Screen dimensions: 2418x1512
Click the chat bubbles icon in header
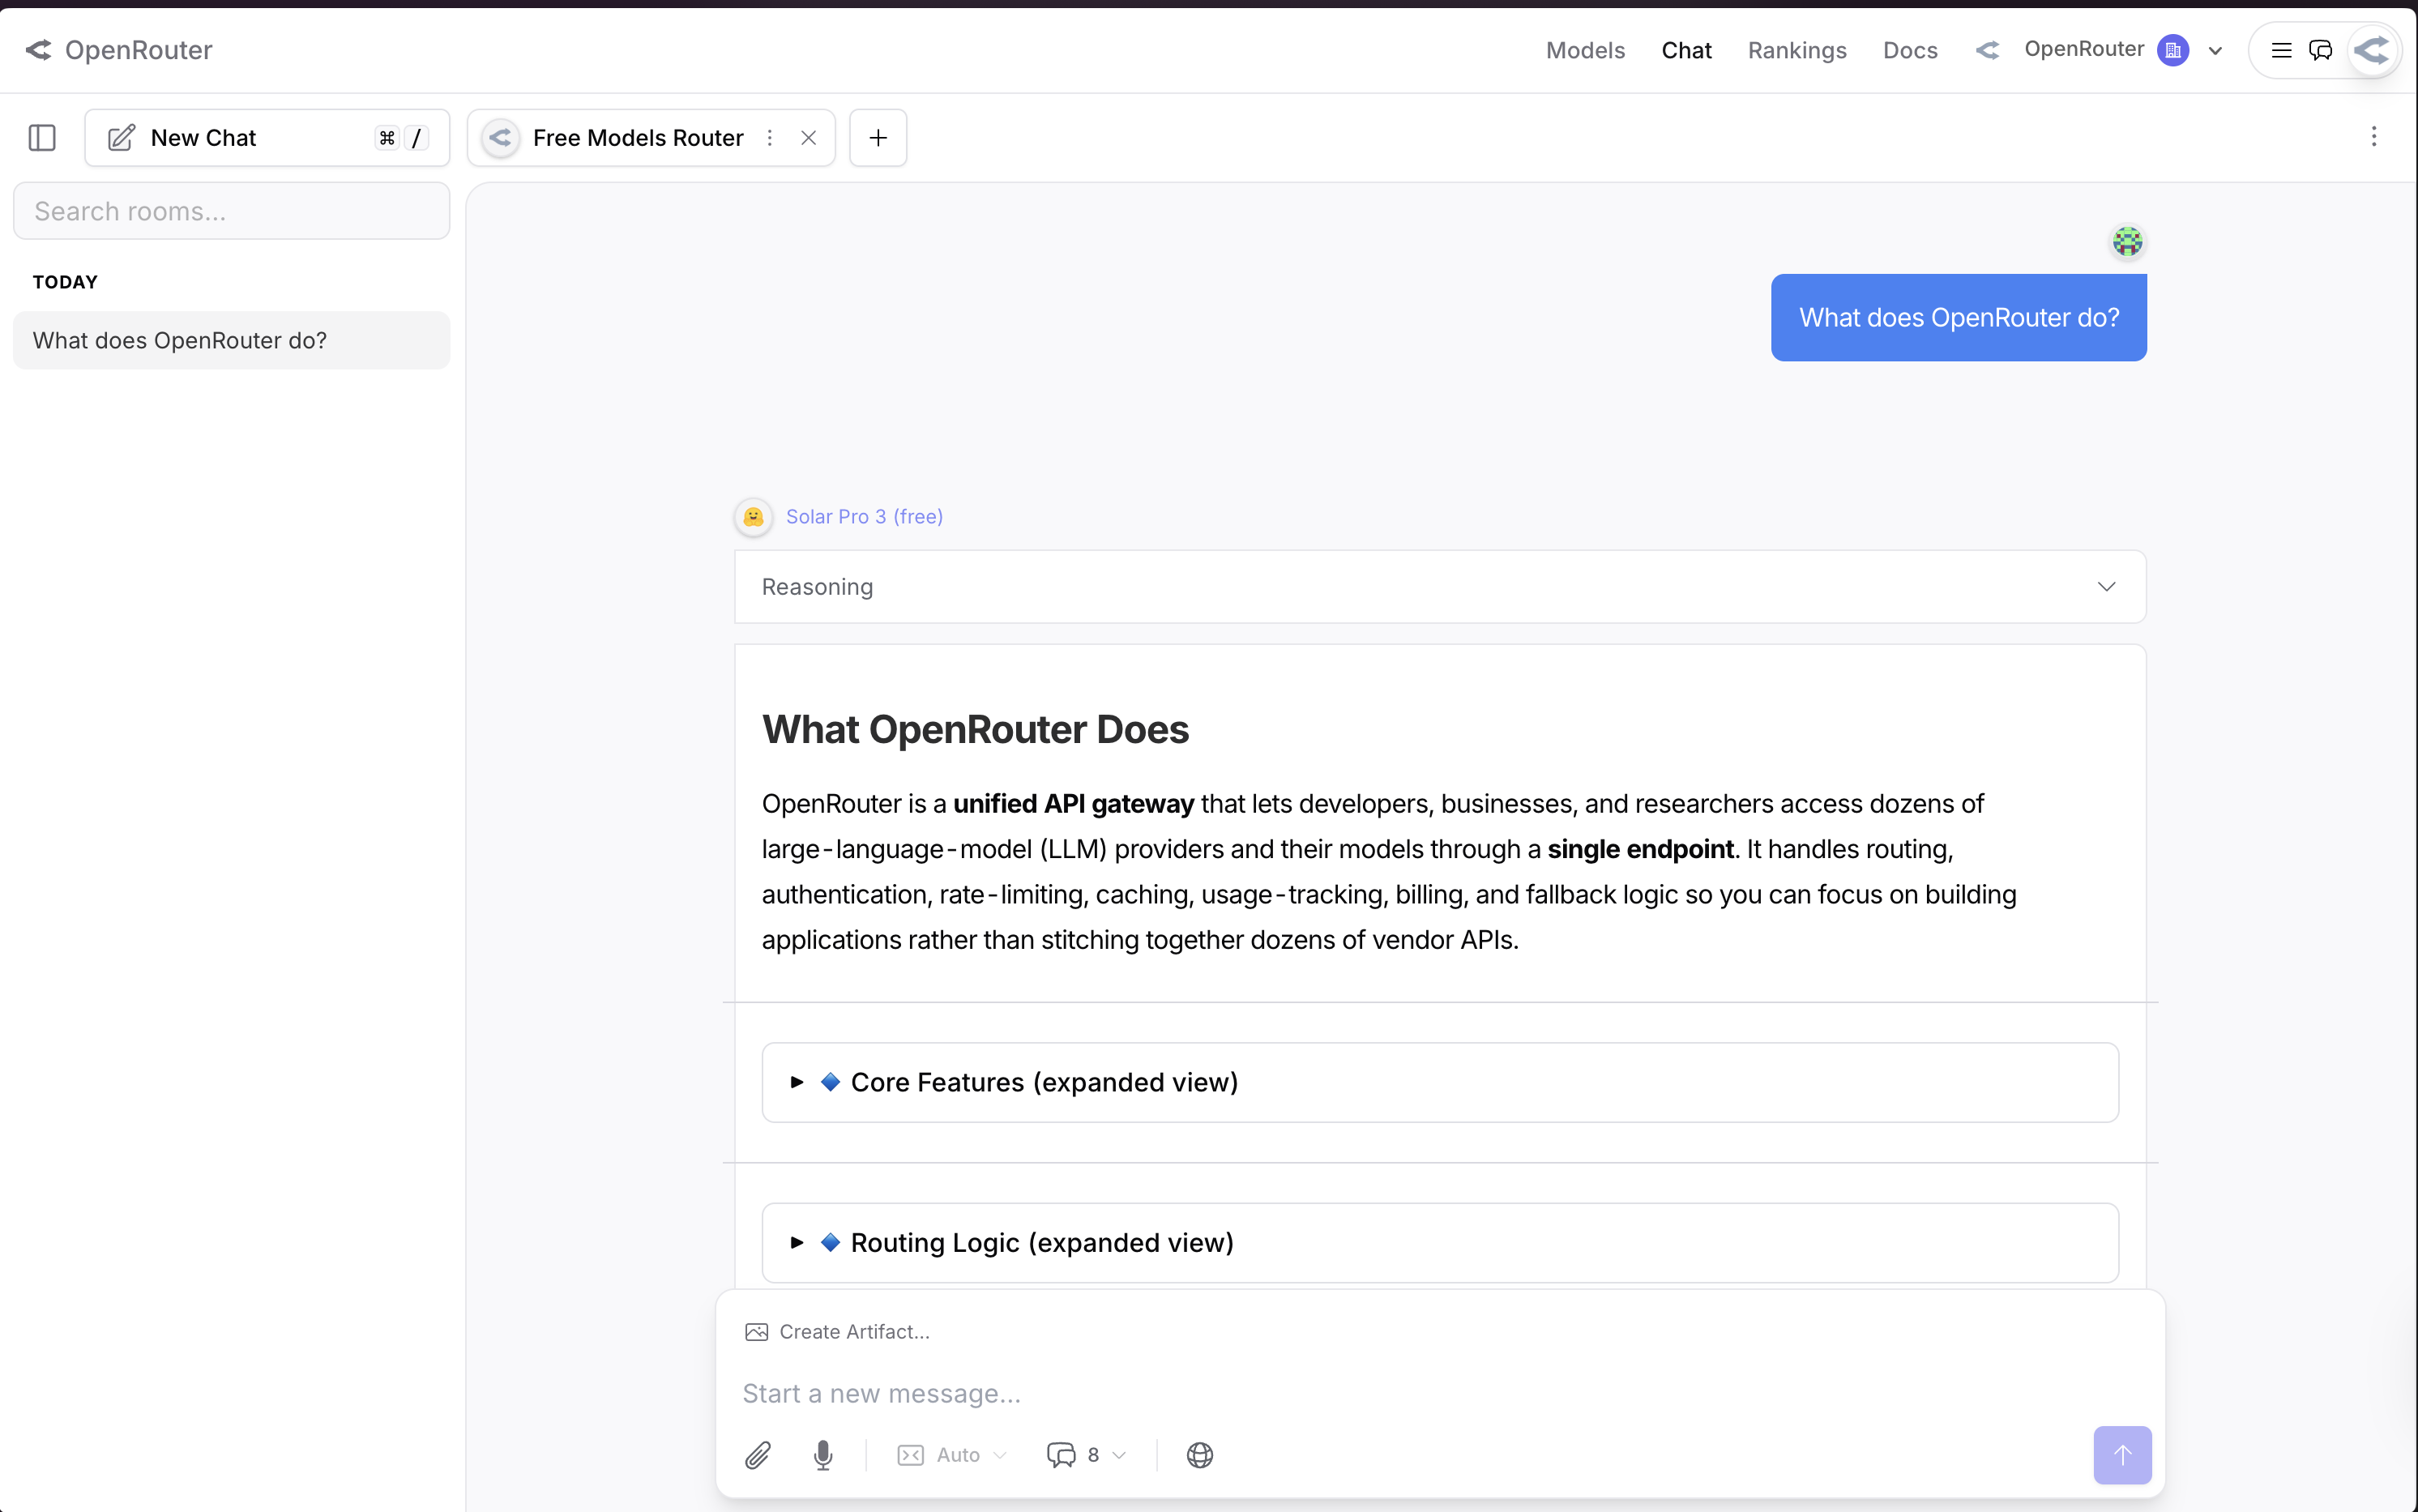2320,50
